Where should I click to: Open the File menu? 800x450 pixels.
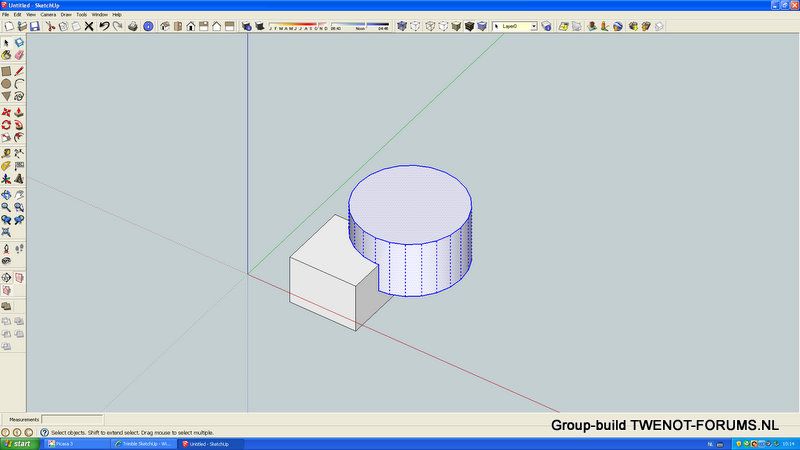click(x=5, y=15)
